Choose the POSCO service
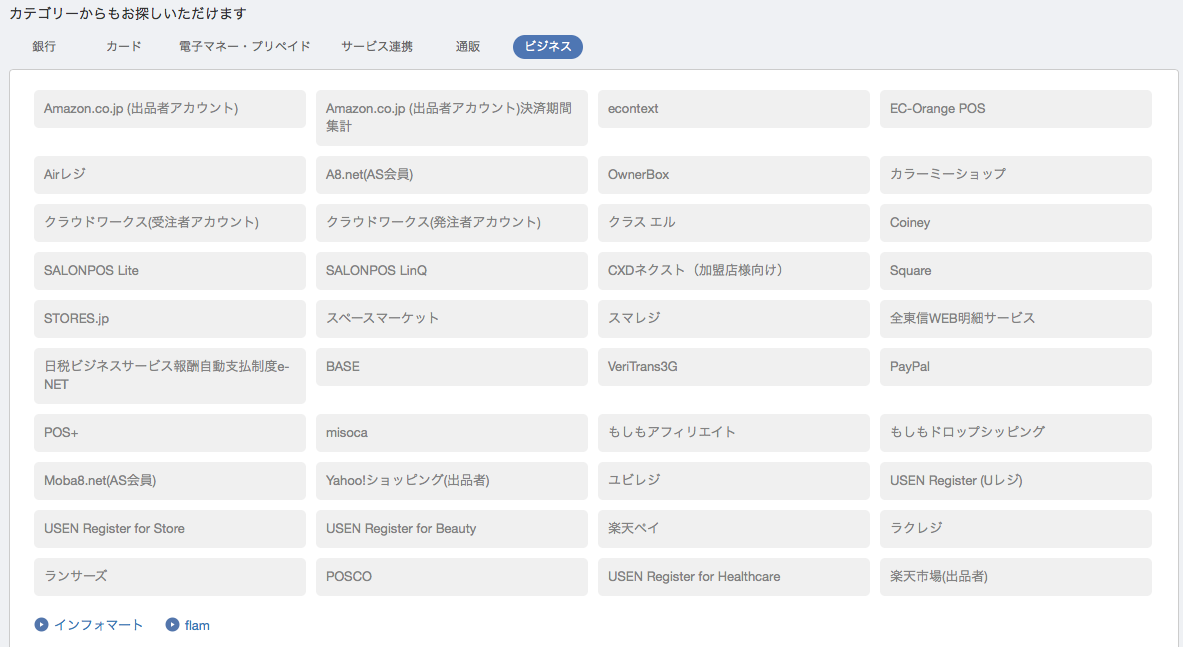 [452, 577]
